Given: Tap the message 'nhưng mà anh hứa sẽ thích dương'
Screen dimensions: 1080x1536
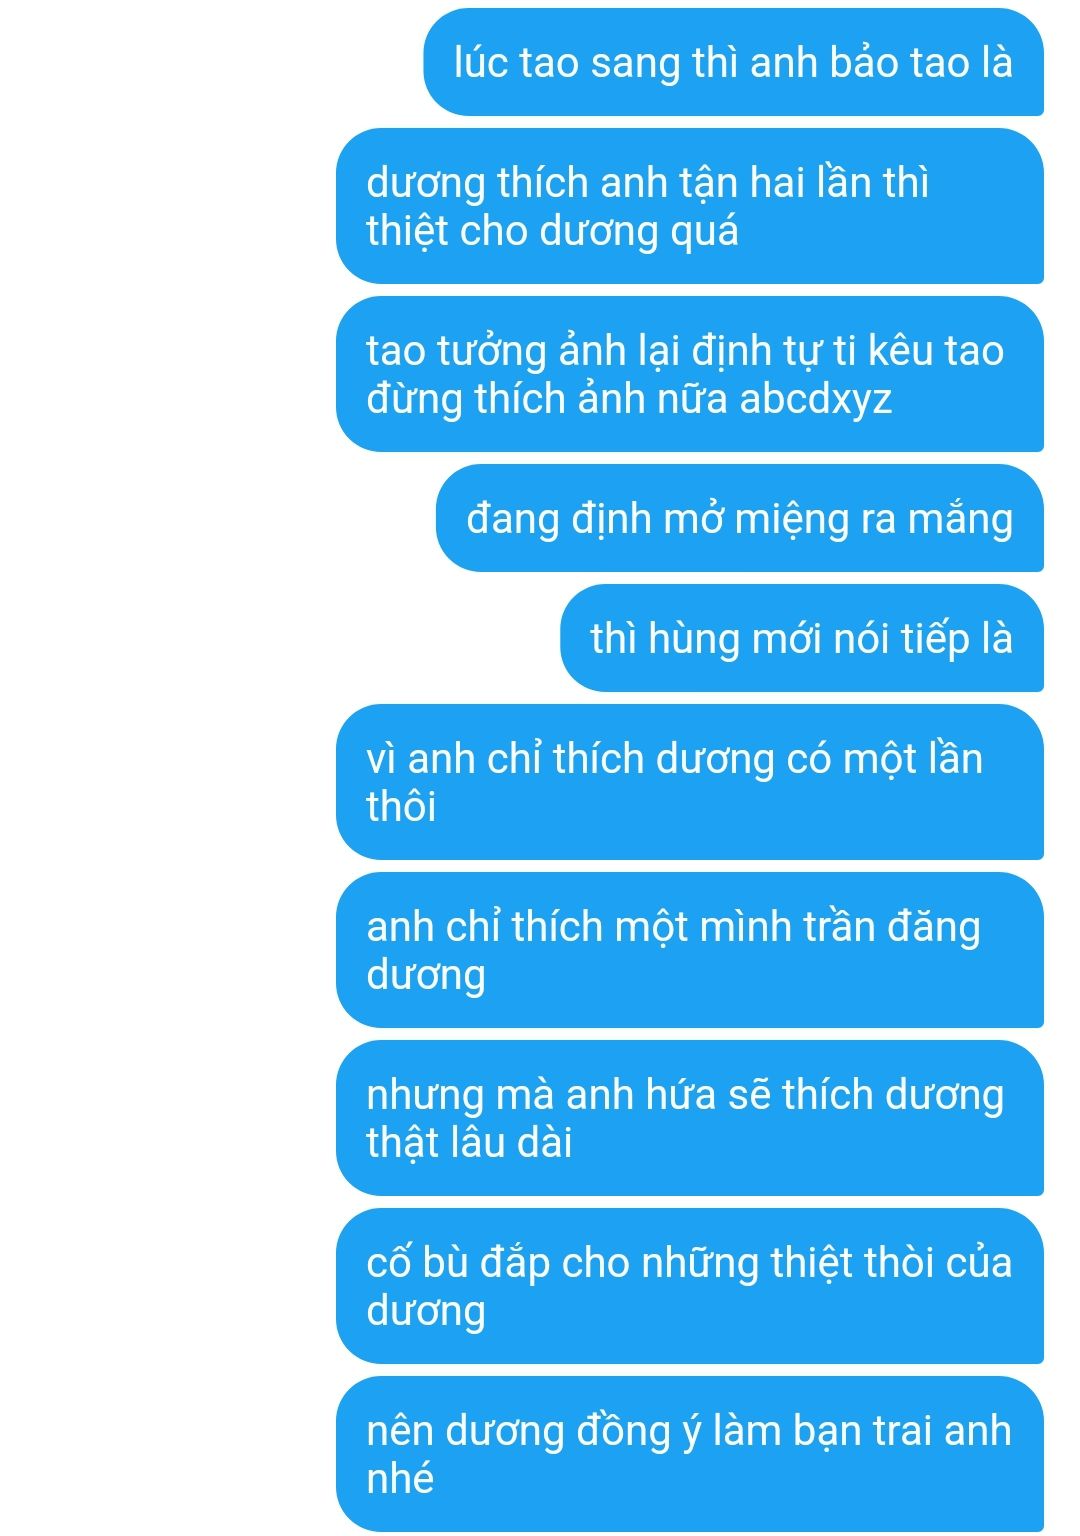Looking at the screenshot, I should (690, 1118).
